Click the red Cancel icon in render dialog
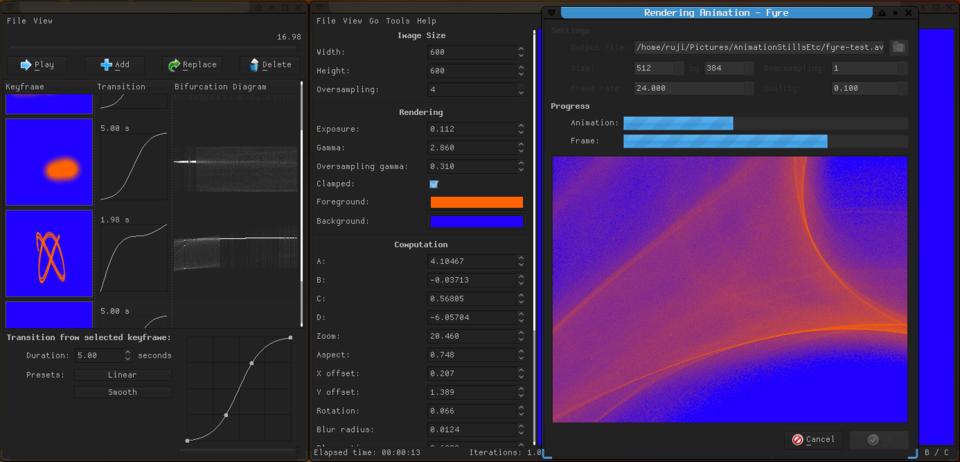 tap(797, 439)
